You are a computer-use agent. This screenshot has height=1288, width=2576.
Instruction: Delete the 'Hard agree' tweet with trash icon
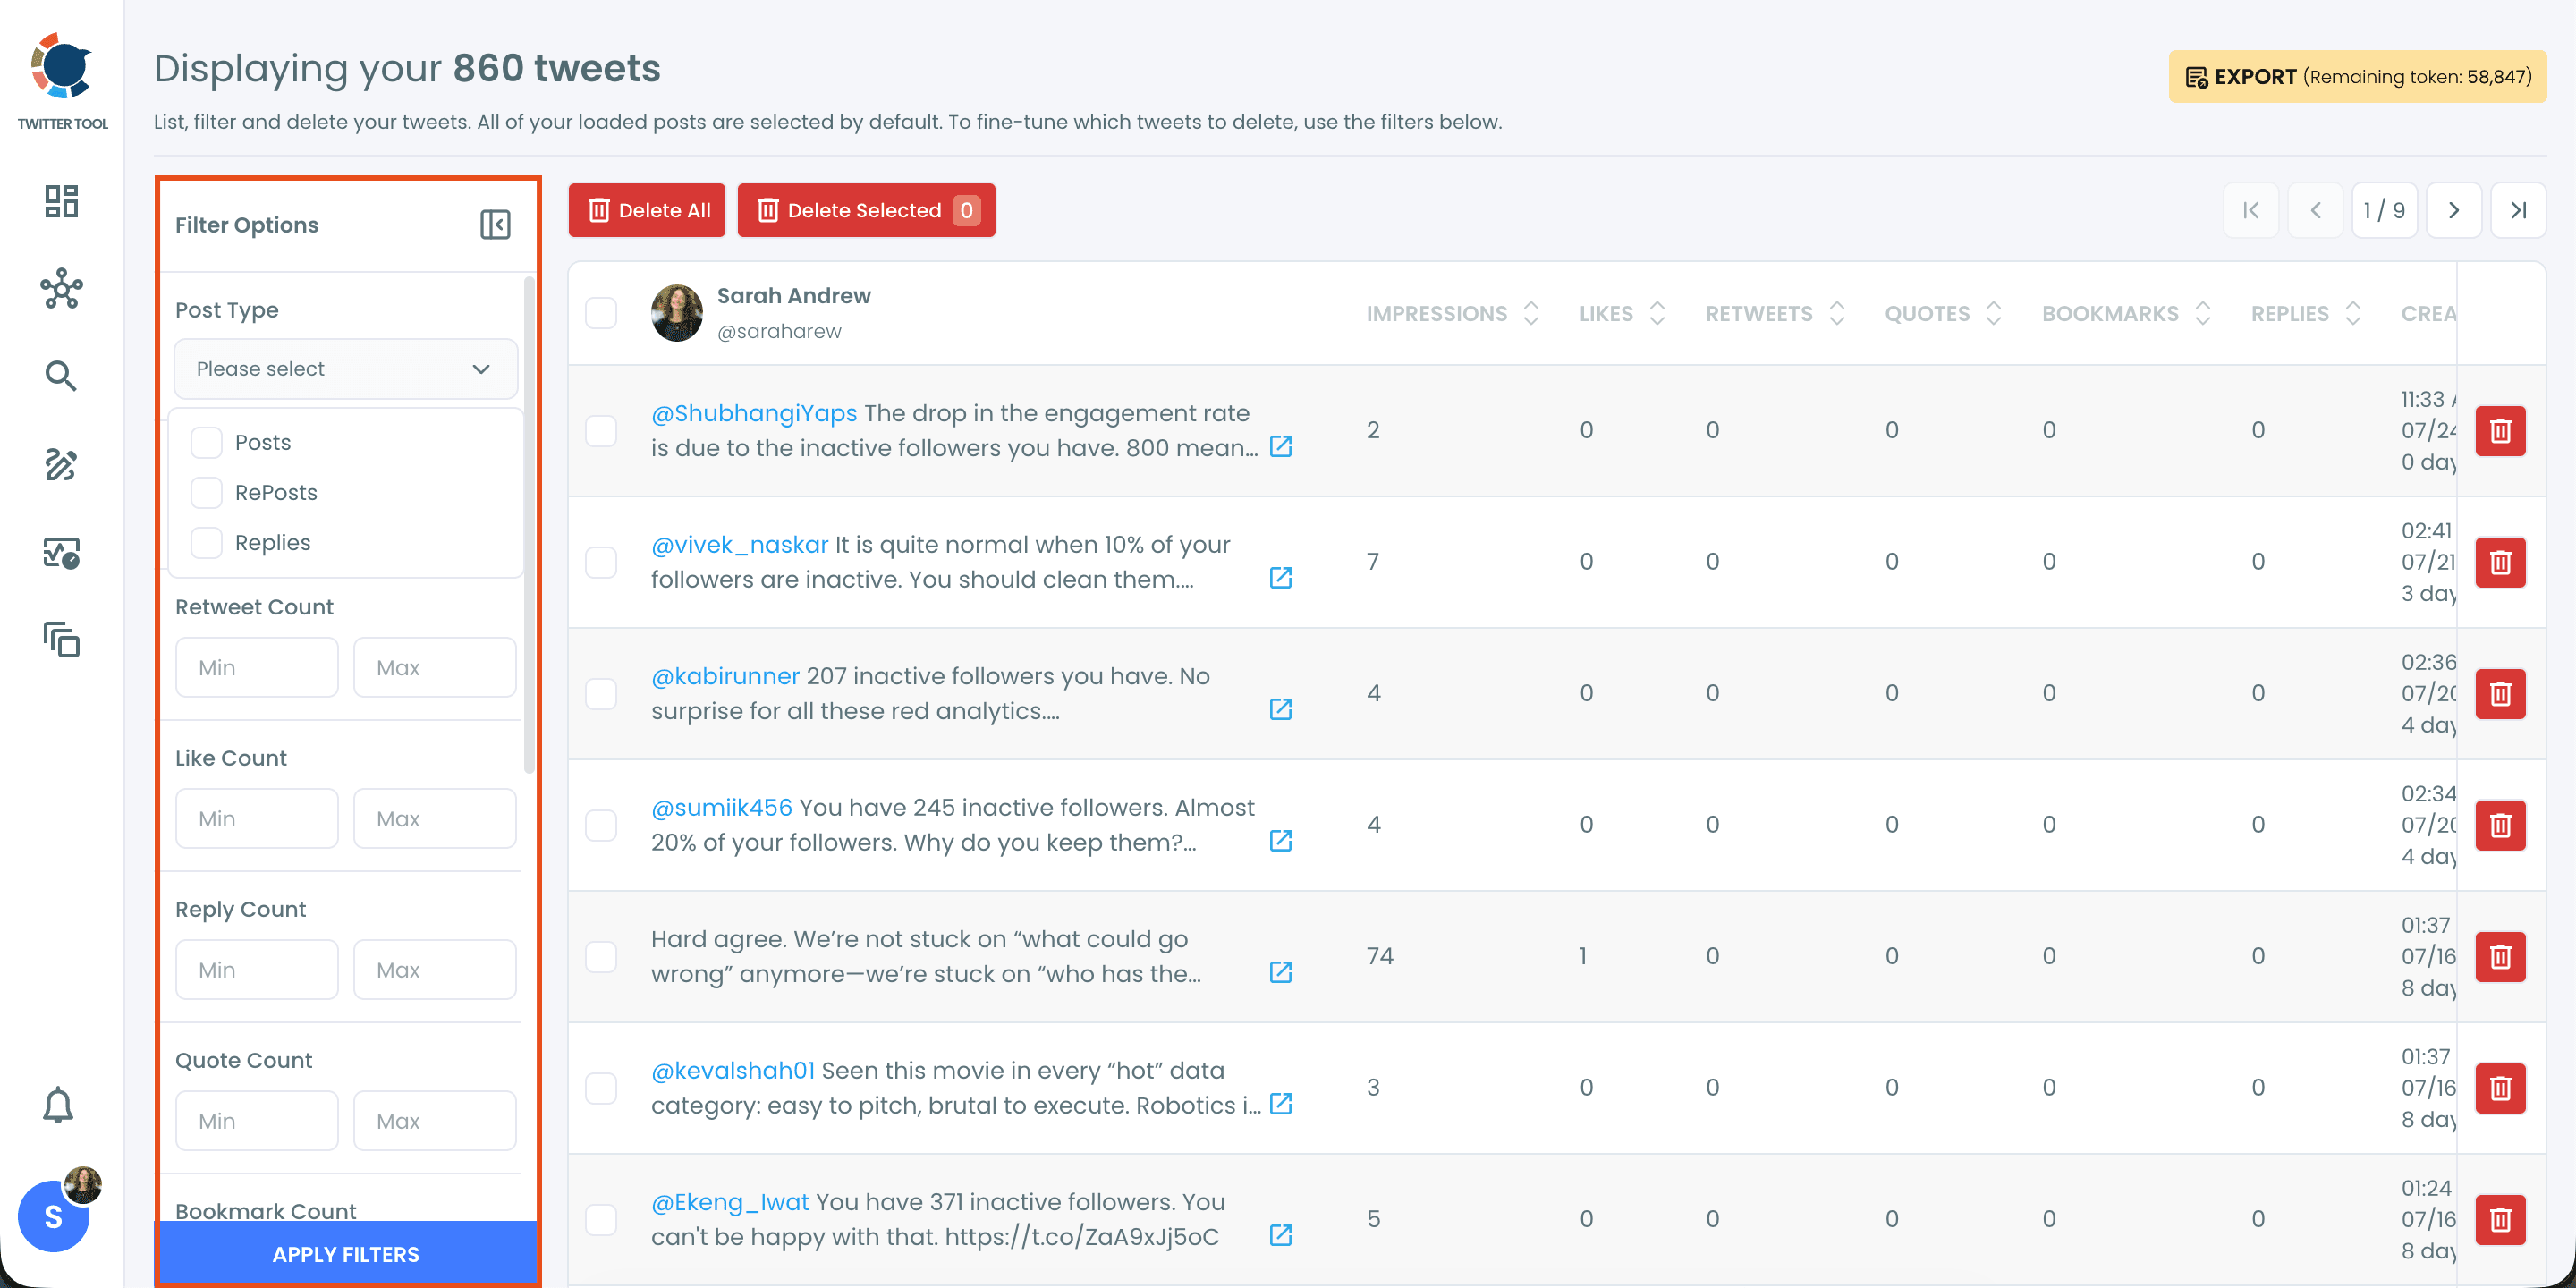point(2500,957)
